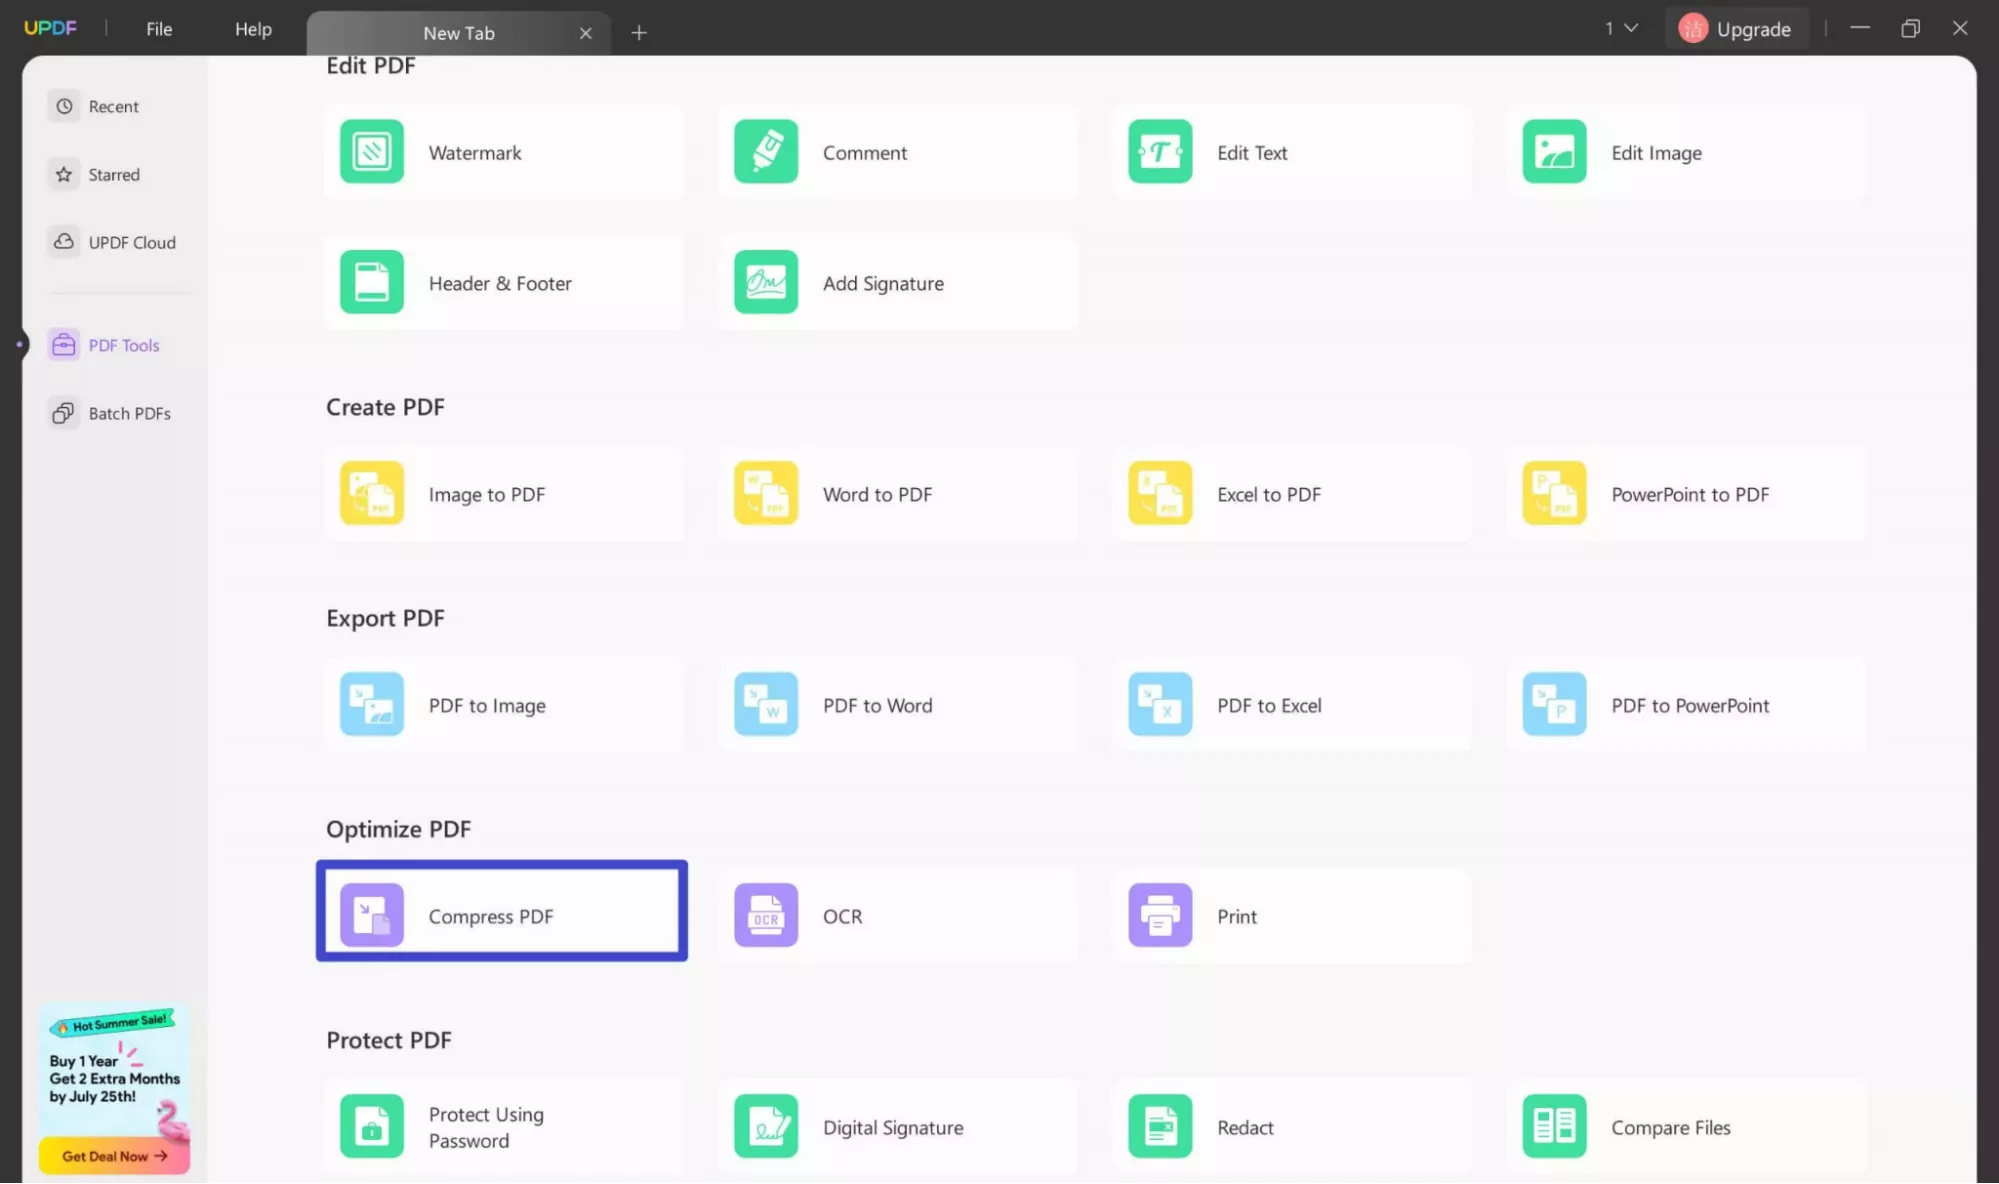Click the Batch PDFs icon in sidebar
Screen dimensions: 1999x1184
[x=64, y=413]
